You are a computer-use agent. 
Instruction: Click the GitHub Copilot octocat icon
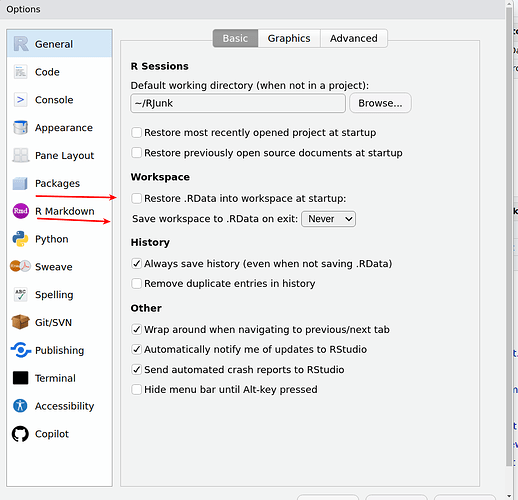tap(20, 434)
